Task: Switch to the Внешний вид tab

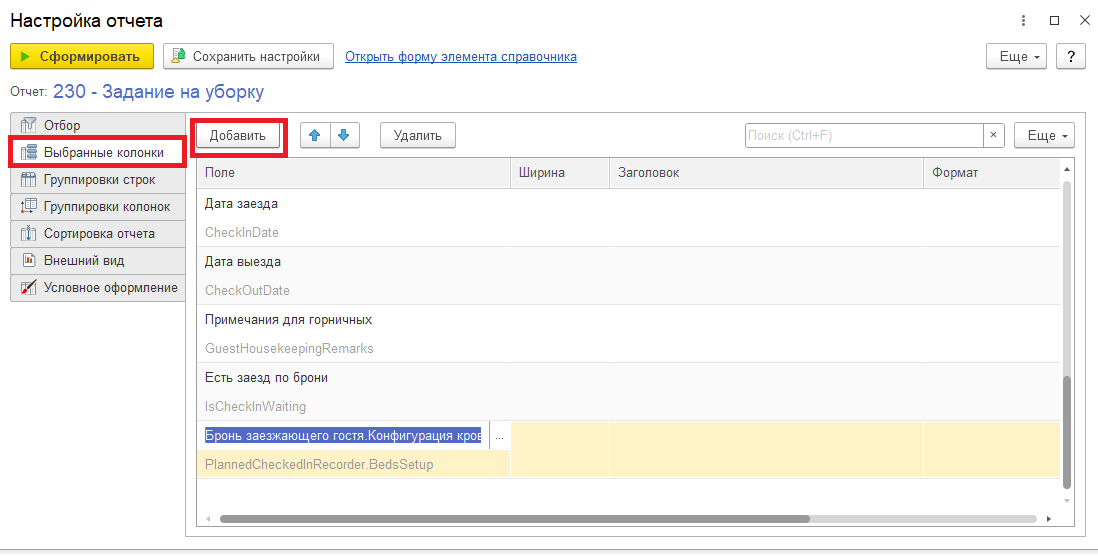Action: tap(97, 260)
